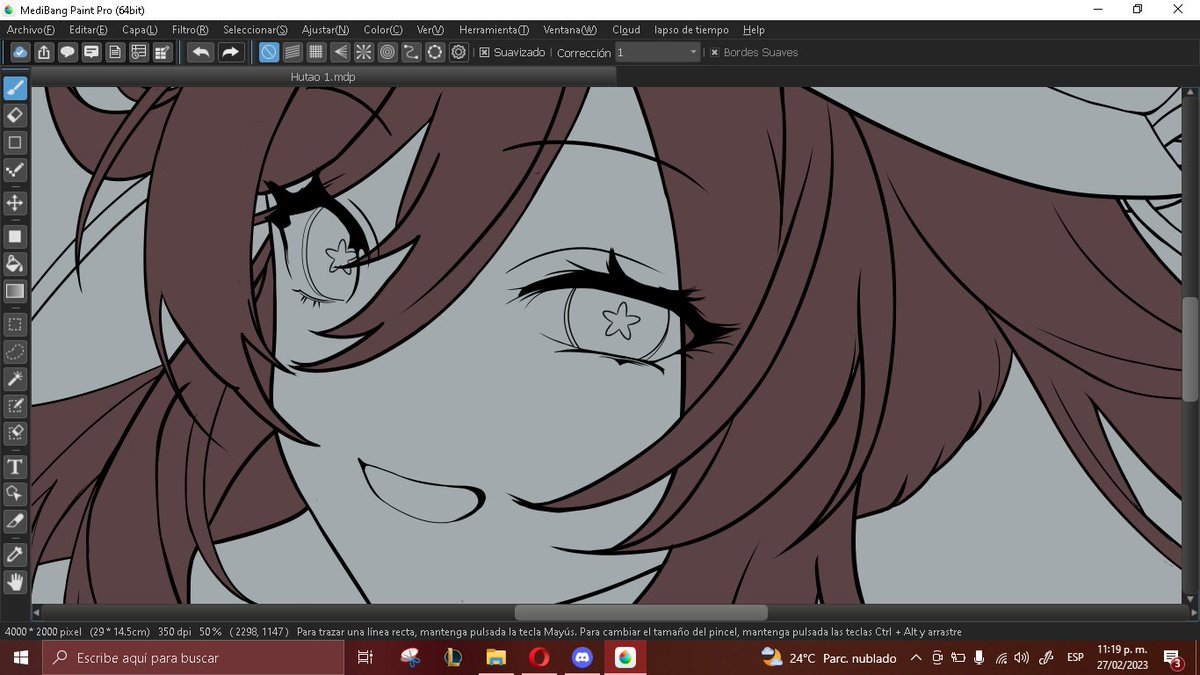1200x675 pixels.
Task: Open the Seleccionar menu
Action: [x=255, y=30]
